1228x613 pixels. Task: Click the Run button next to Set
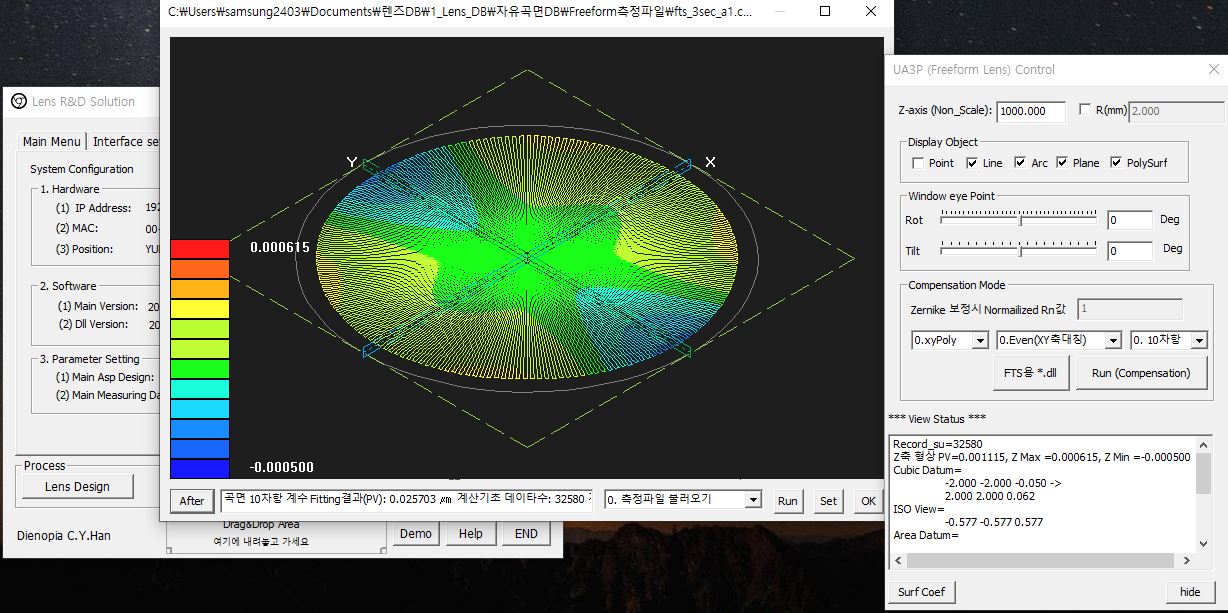coord(788,501)
